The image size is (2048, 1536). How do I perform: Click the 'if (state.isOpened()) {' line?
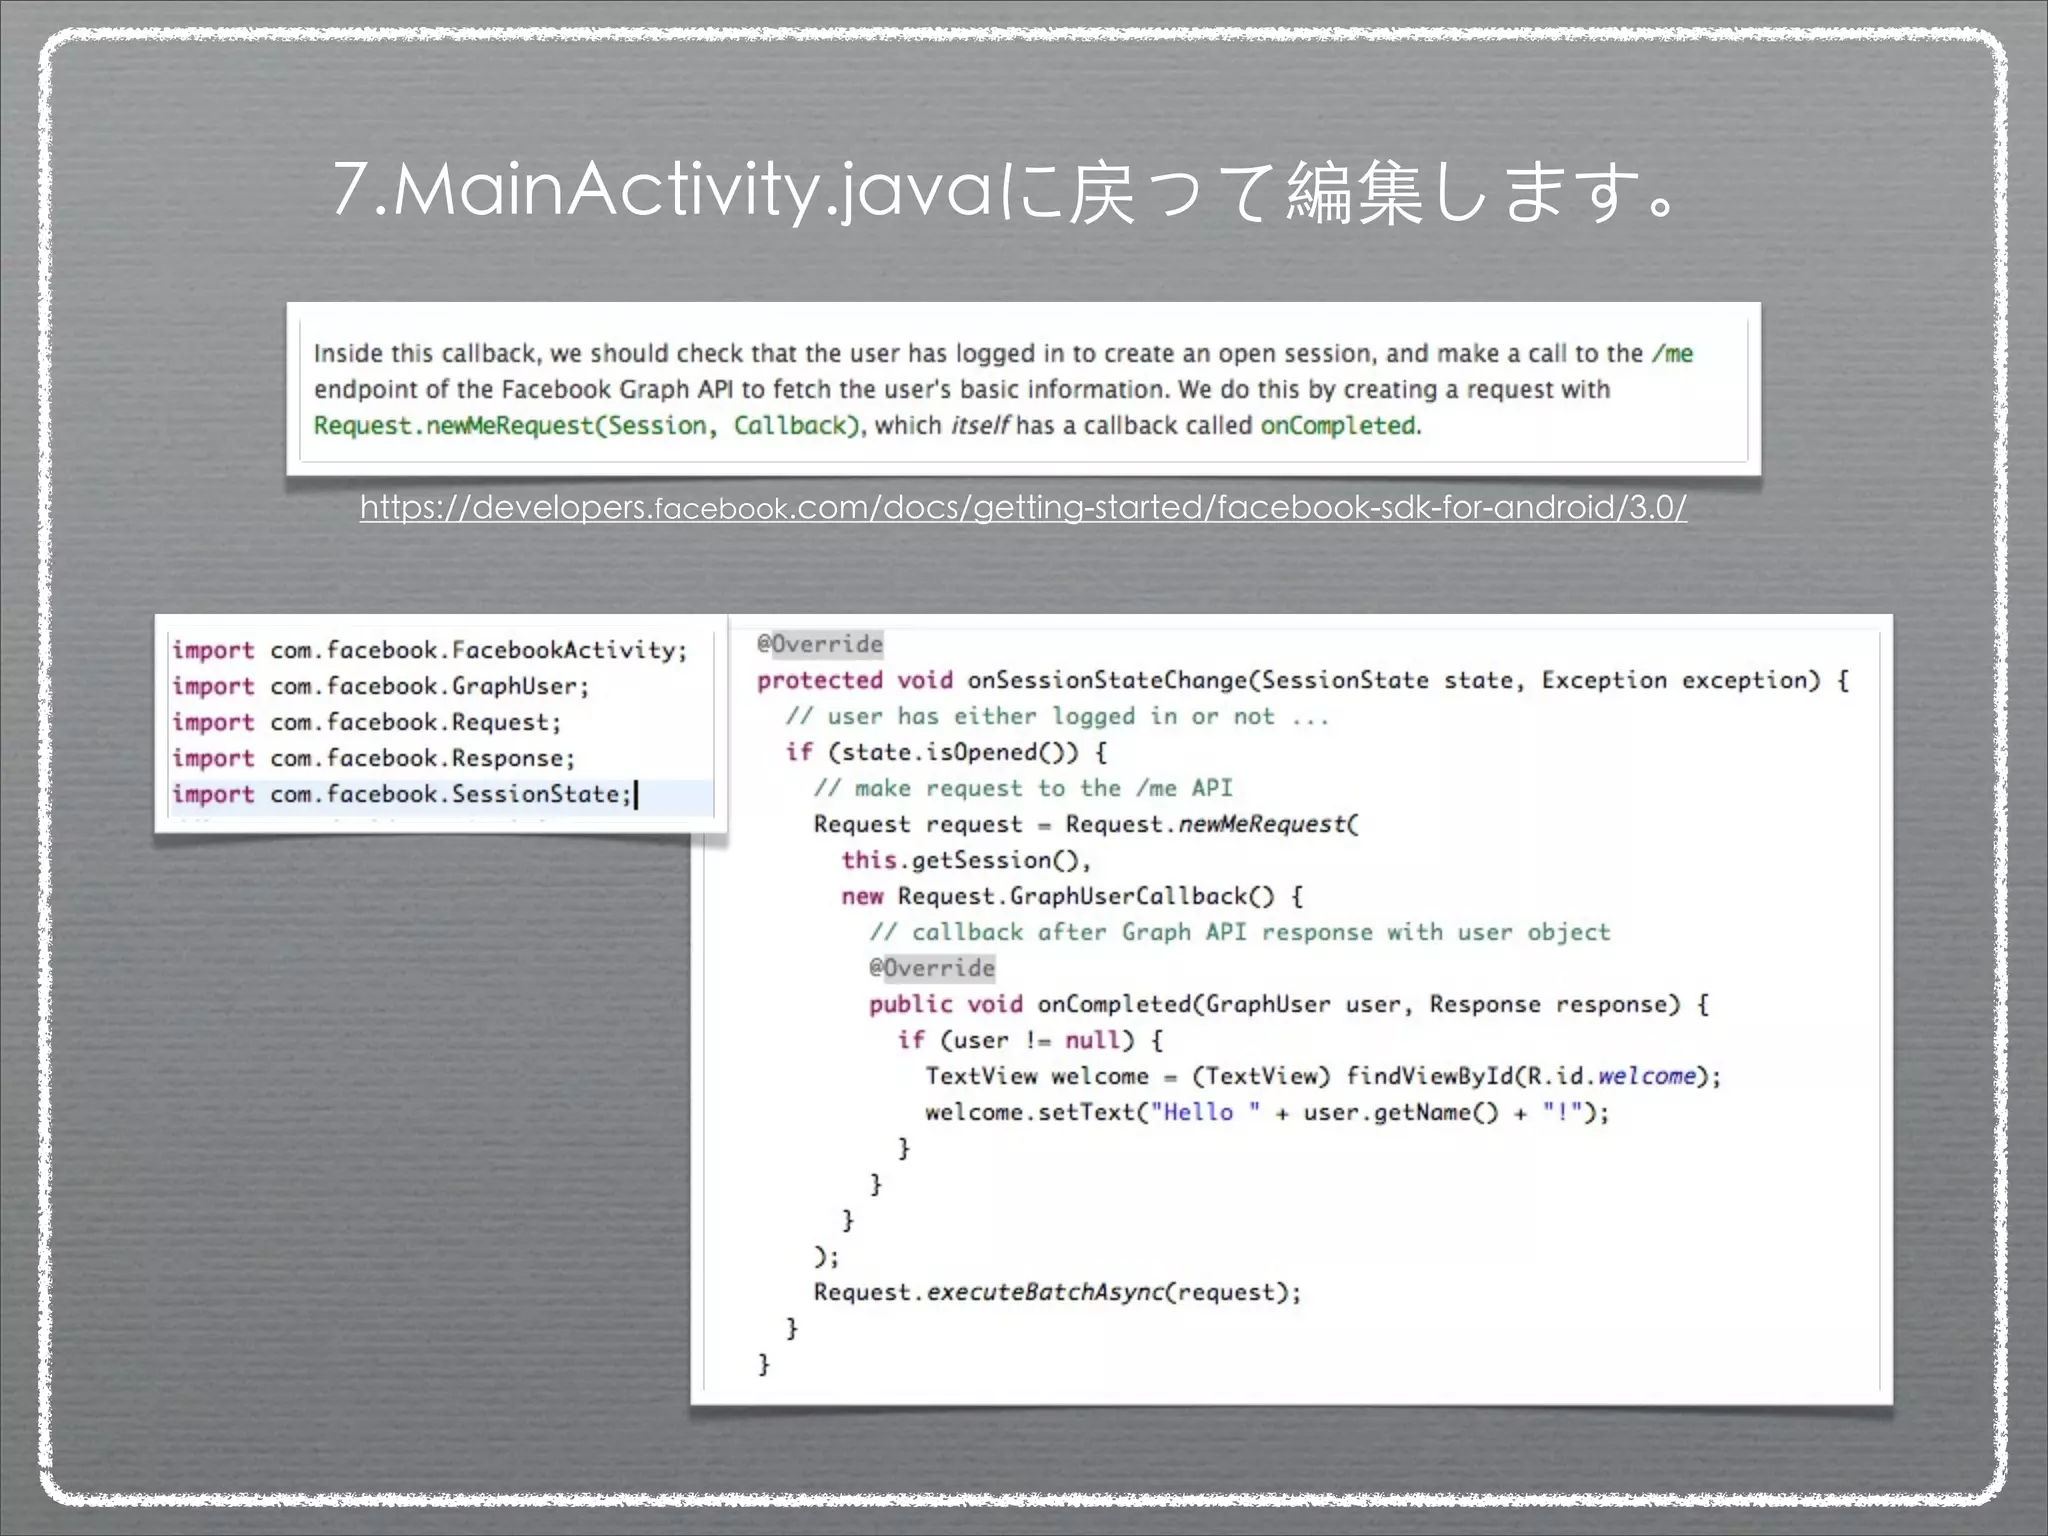click(946, 752)
